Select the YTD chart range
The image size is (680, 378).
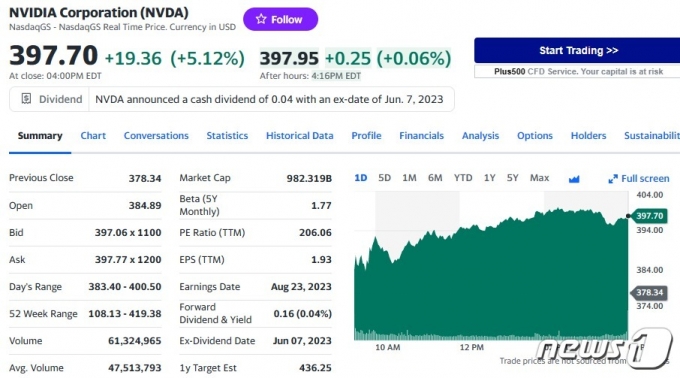463,178
